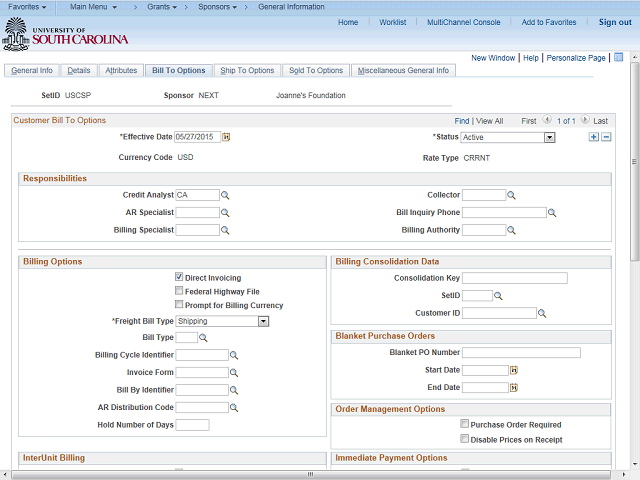The width and height of the screenshot is (640, 480).
Task: Uncheck the Direct Invoicing checkbox
Action: [179, 277]
